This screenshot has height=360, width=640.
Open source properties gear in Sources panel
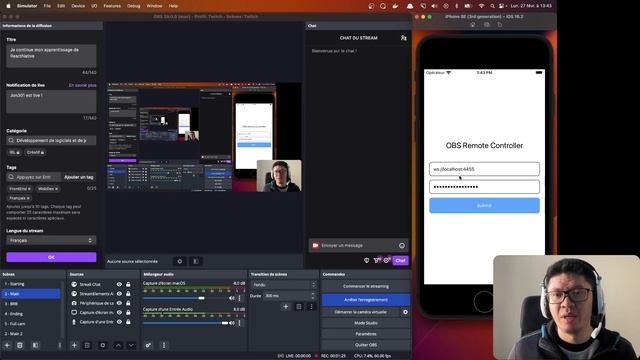(102, 345)
